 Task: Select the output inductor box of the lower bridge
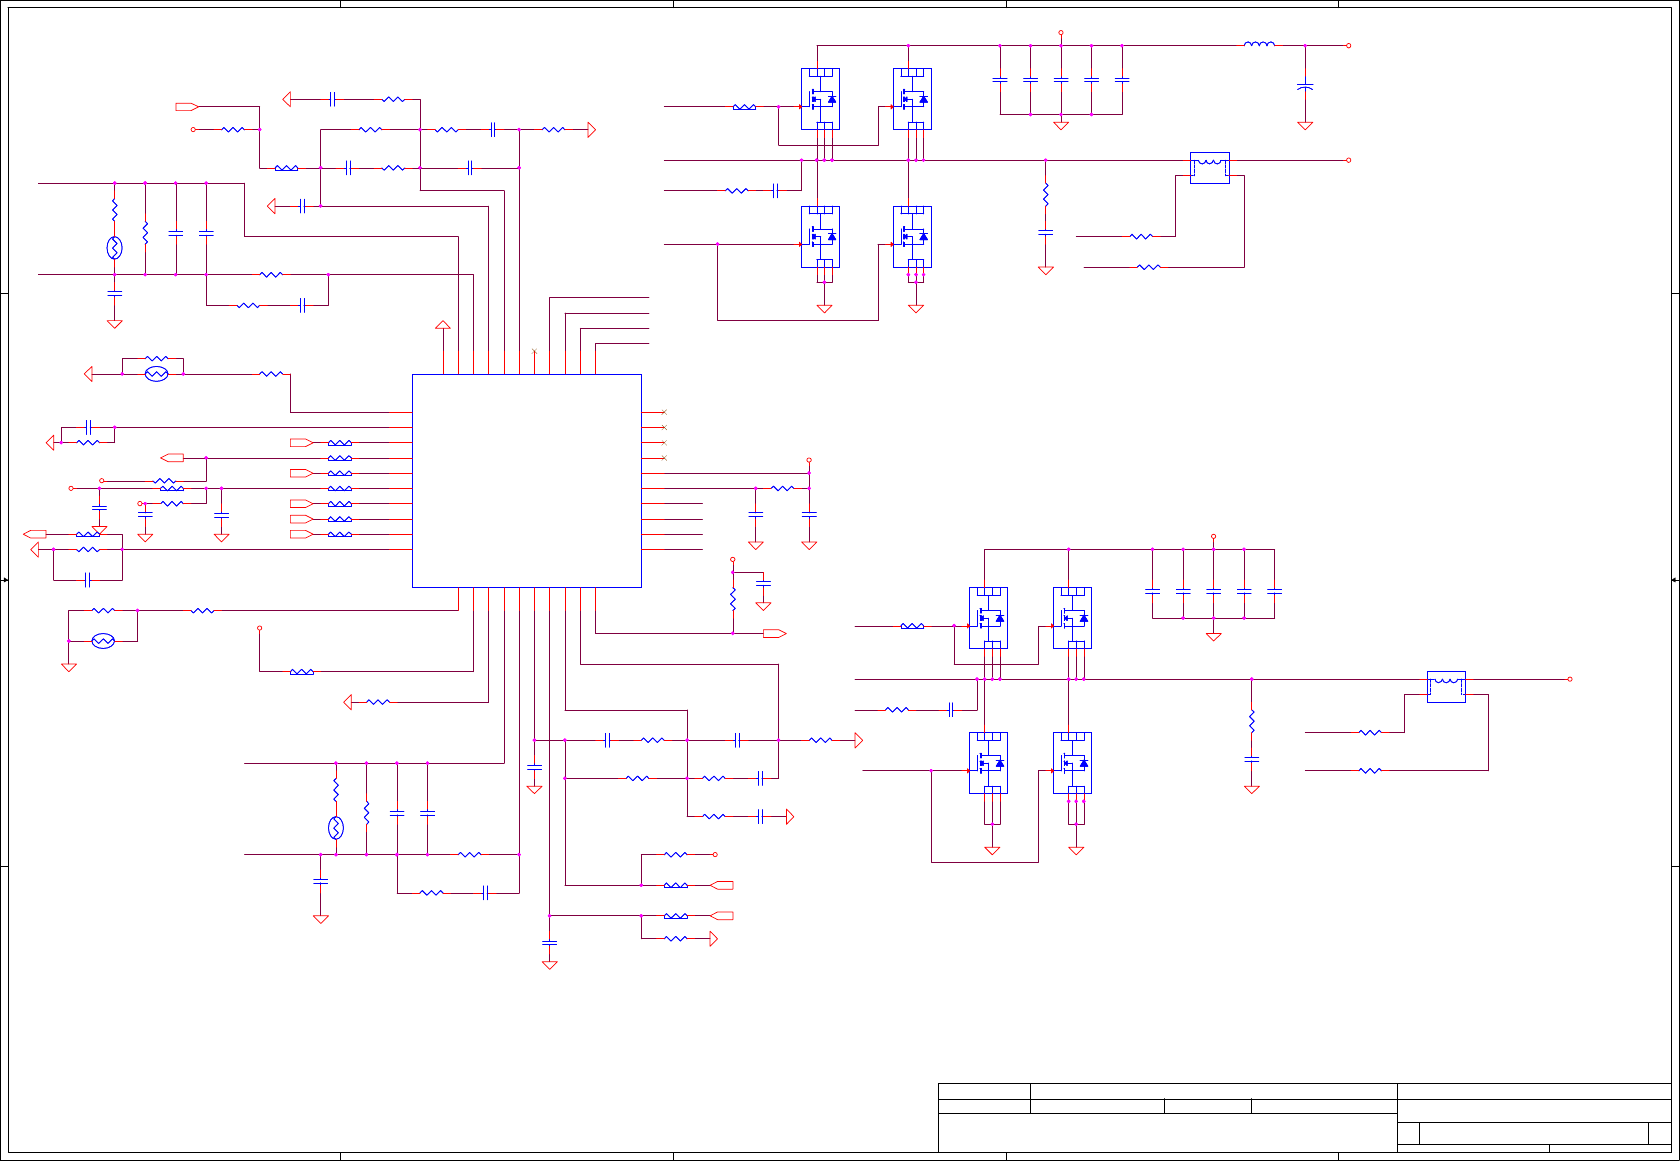[1446, 687]
